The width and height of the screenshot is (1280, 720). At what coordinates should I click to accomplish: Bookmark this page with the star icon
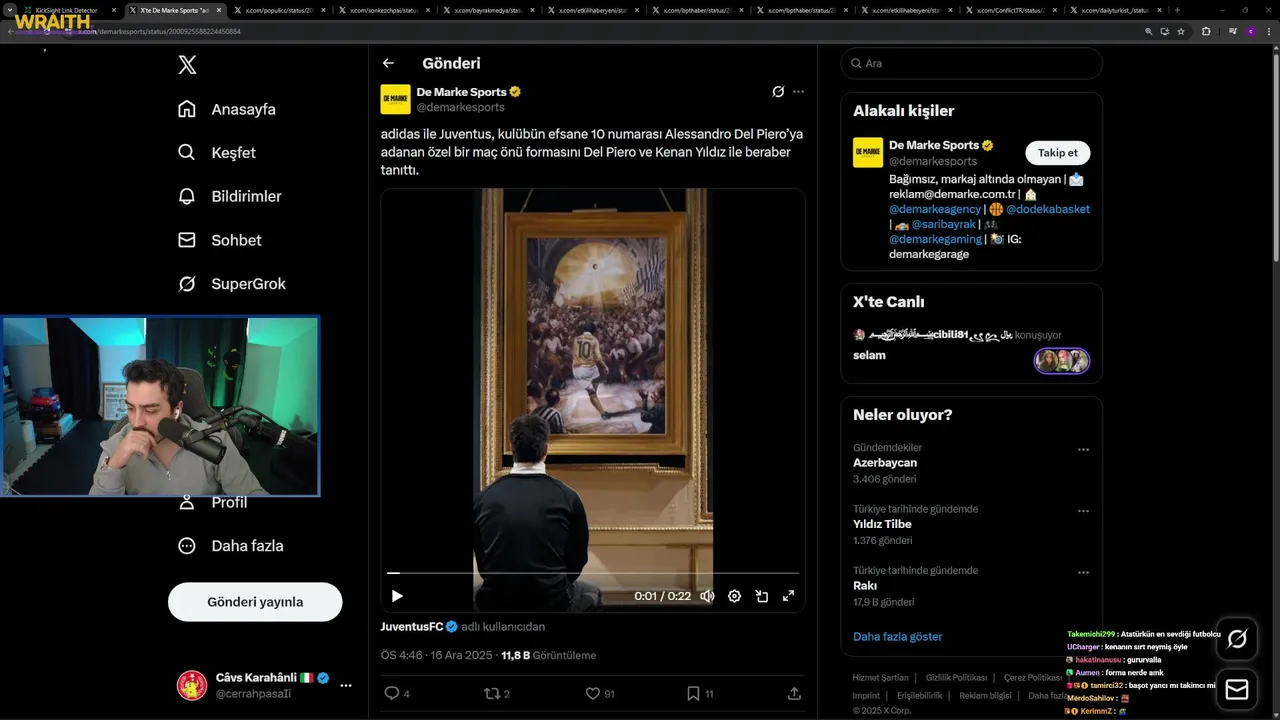coord(1181,32)
